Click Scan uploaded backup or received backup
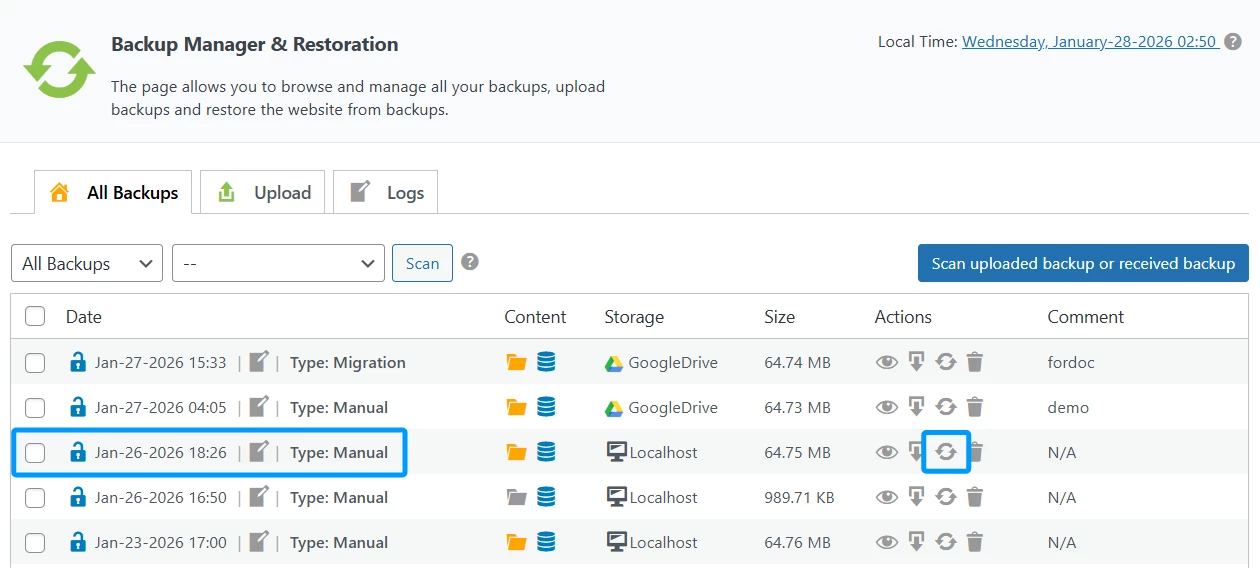This screenshot has height=568, width=1260. 1083,263
